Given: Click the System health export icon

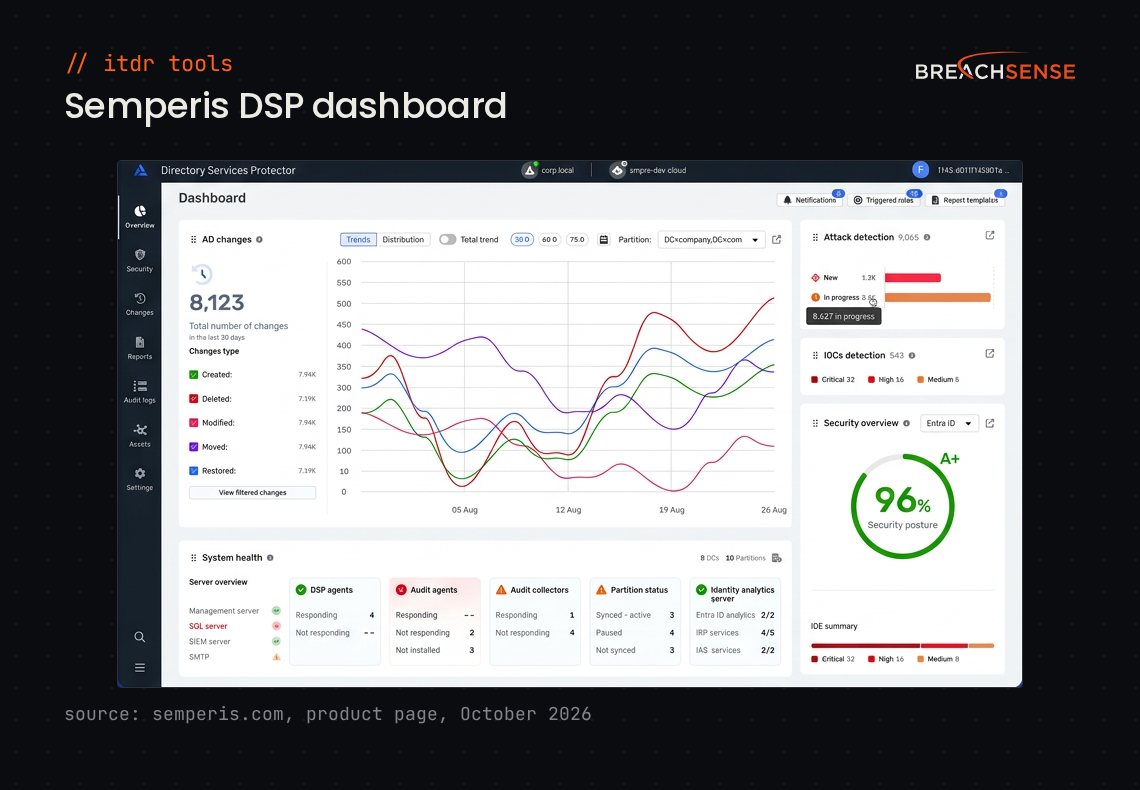Looking at the screenshot, I should point(776,558).
